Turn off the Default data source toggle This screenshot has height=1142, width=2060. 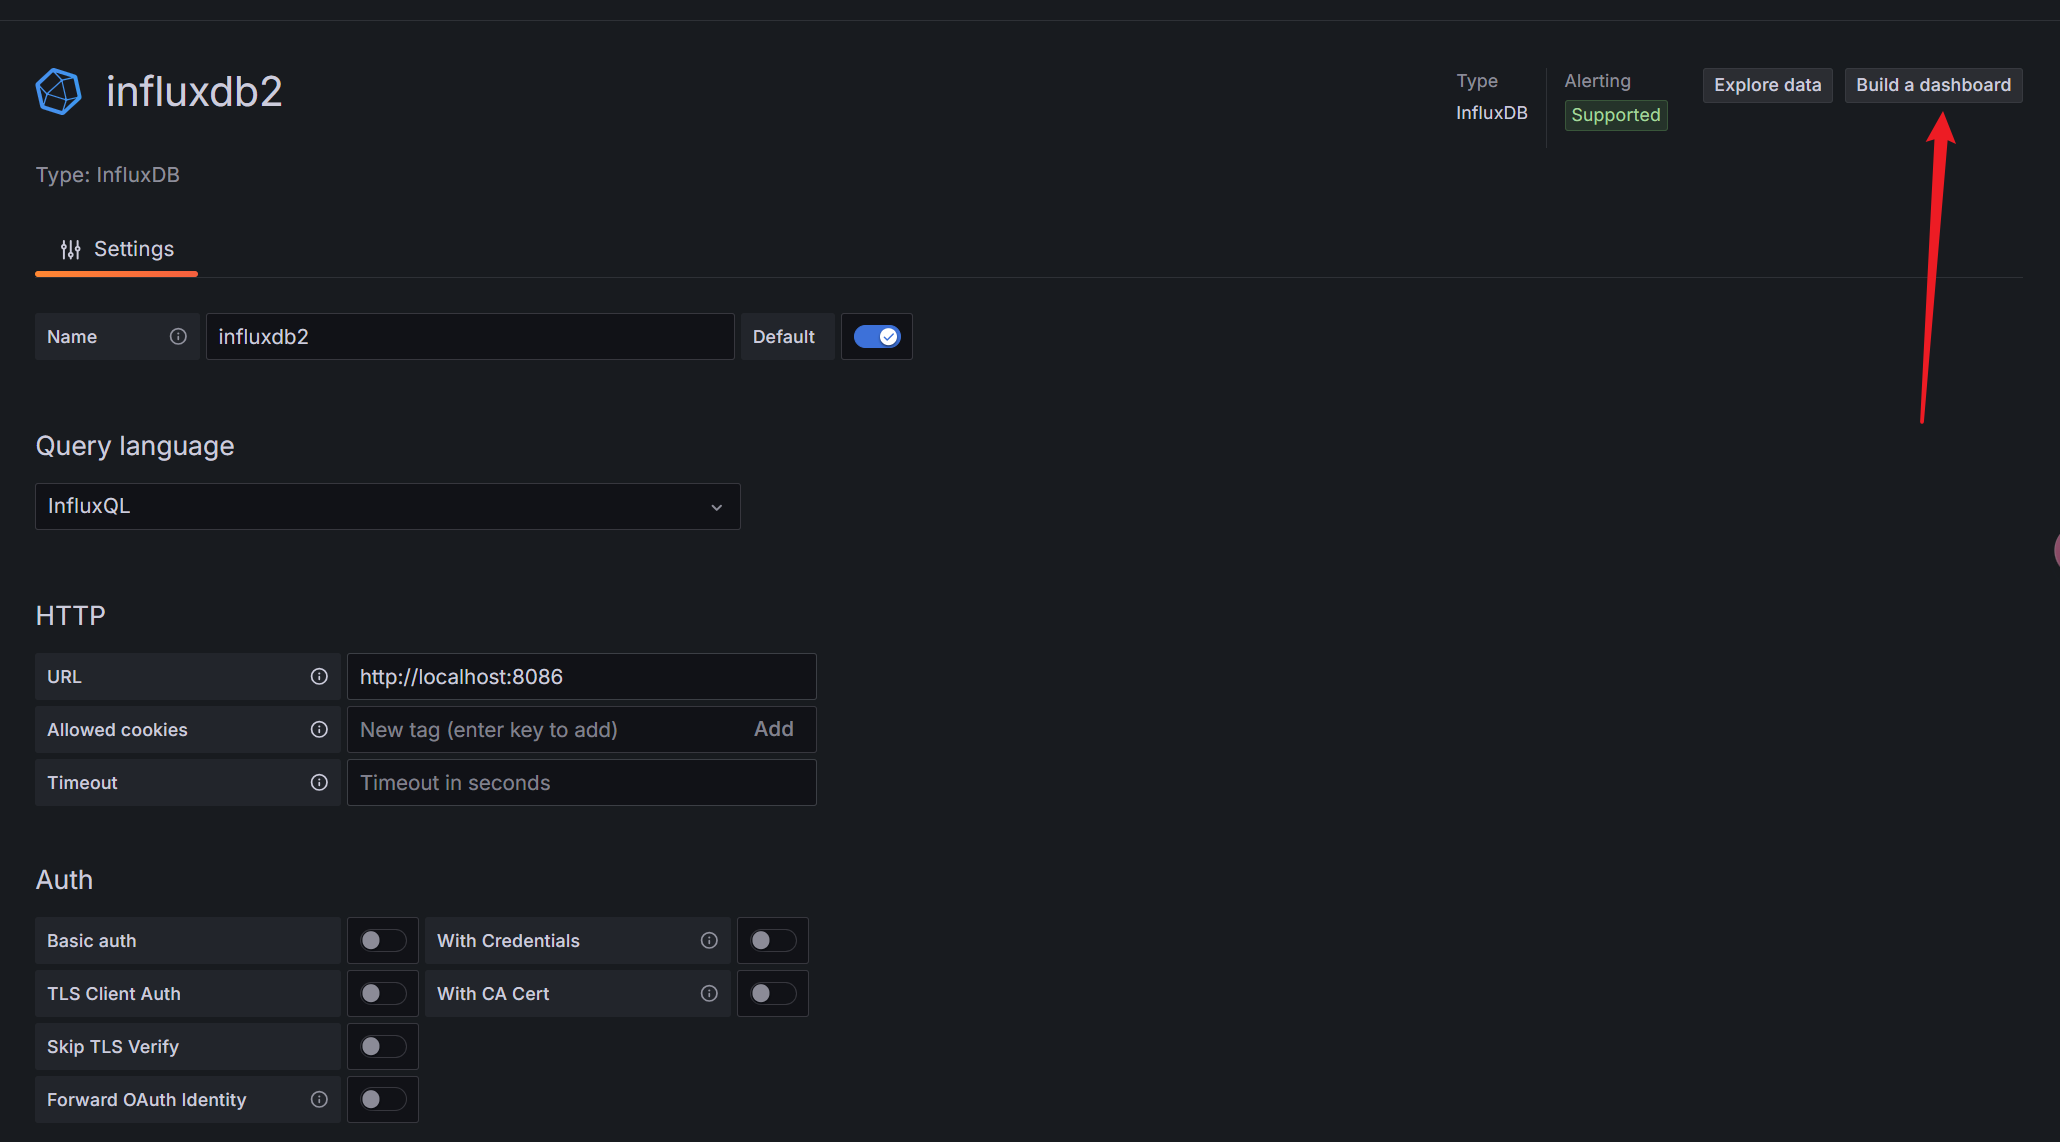877,337
